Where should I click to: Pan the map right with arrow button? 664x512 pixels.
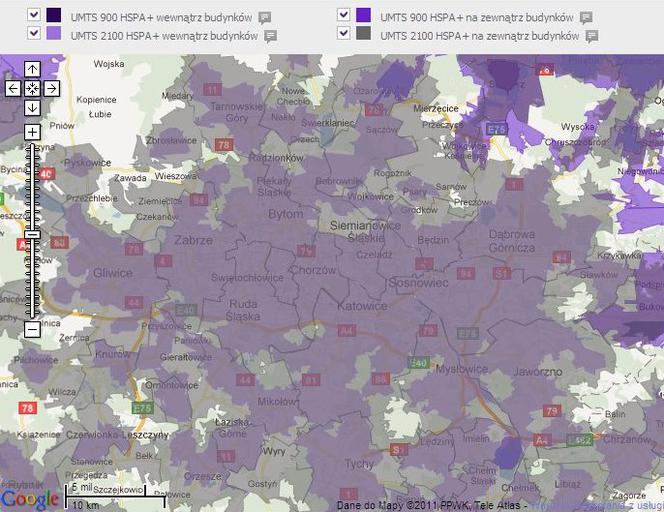(52, 89)
